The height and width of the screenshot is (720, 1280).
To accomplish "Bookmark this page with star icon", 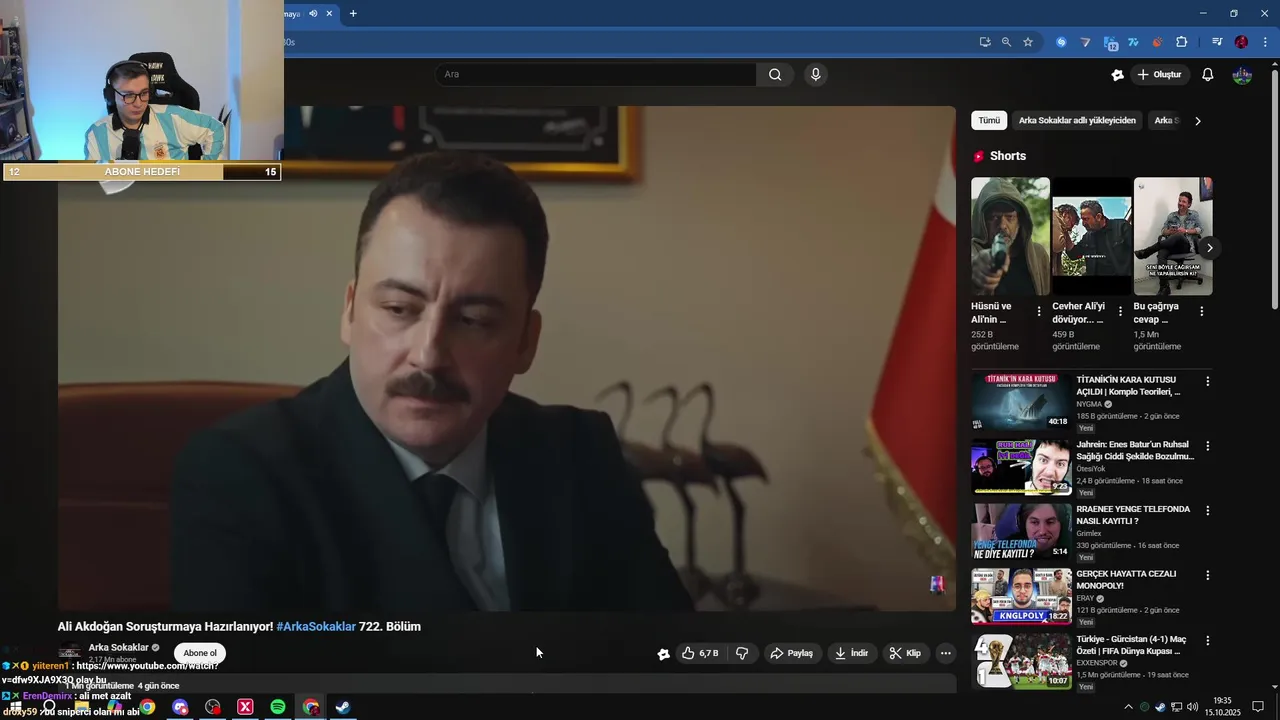I will click(x=1028, y=42).
